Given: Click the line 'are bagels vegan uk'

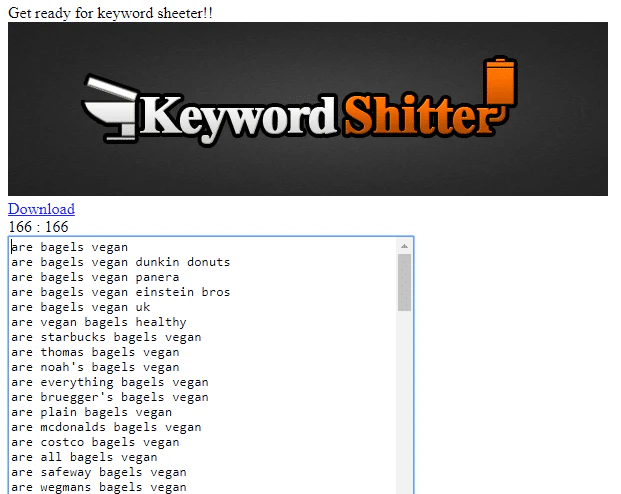Looking at the screenshot, I should coord(80,307).
